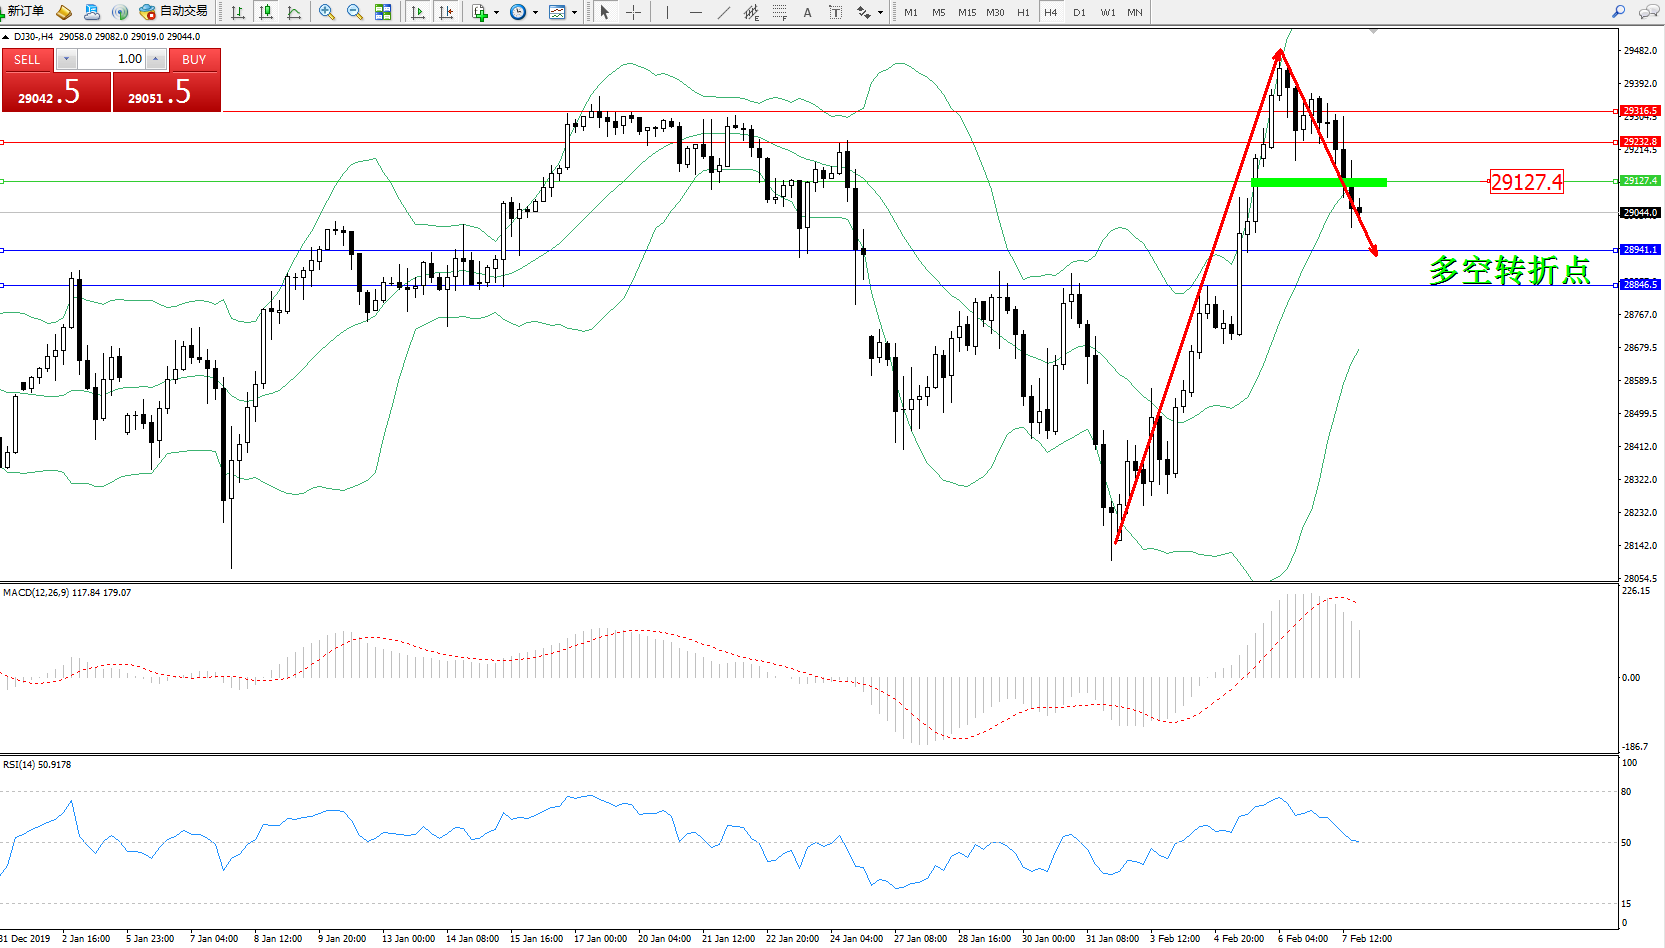1665x948 pixels.
Task: Switch to the D1 timeframe
Action: [1079, 12]
